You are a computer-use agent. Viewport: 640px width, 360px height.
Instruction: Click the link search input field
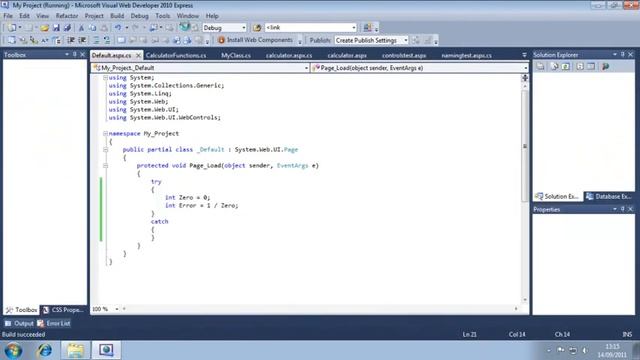(x=311, y=27)
